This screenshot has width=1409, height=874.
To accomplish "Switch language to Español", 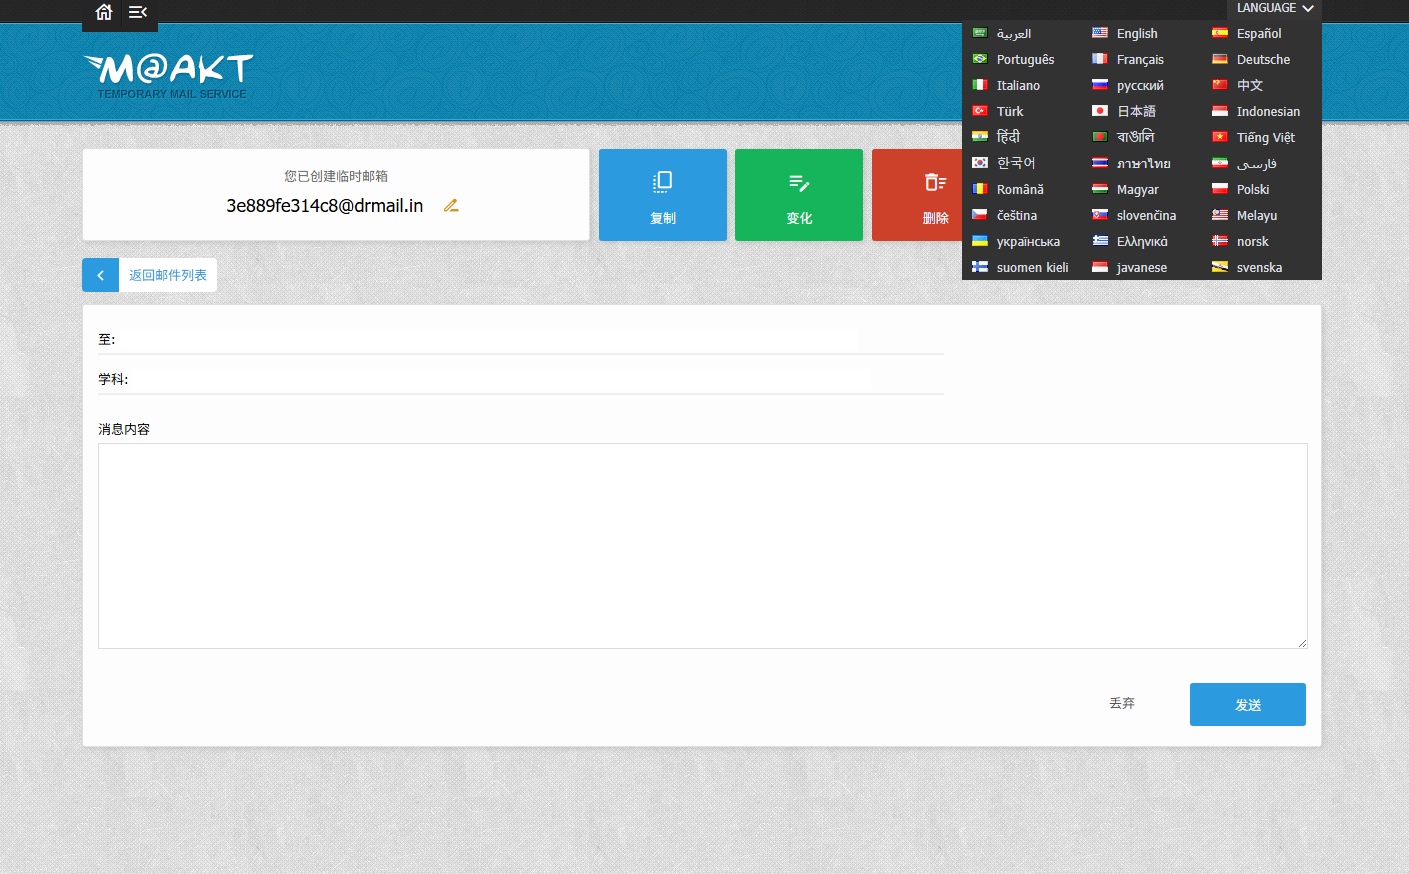I will tap(1247, 34).
